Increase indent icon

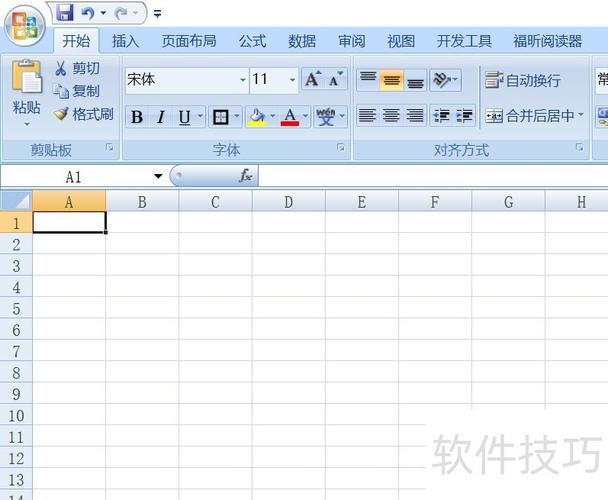coord(464,116)
